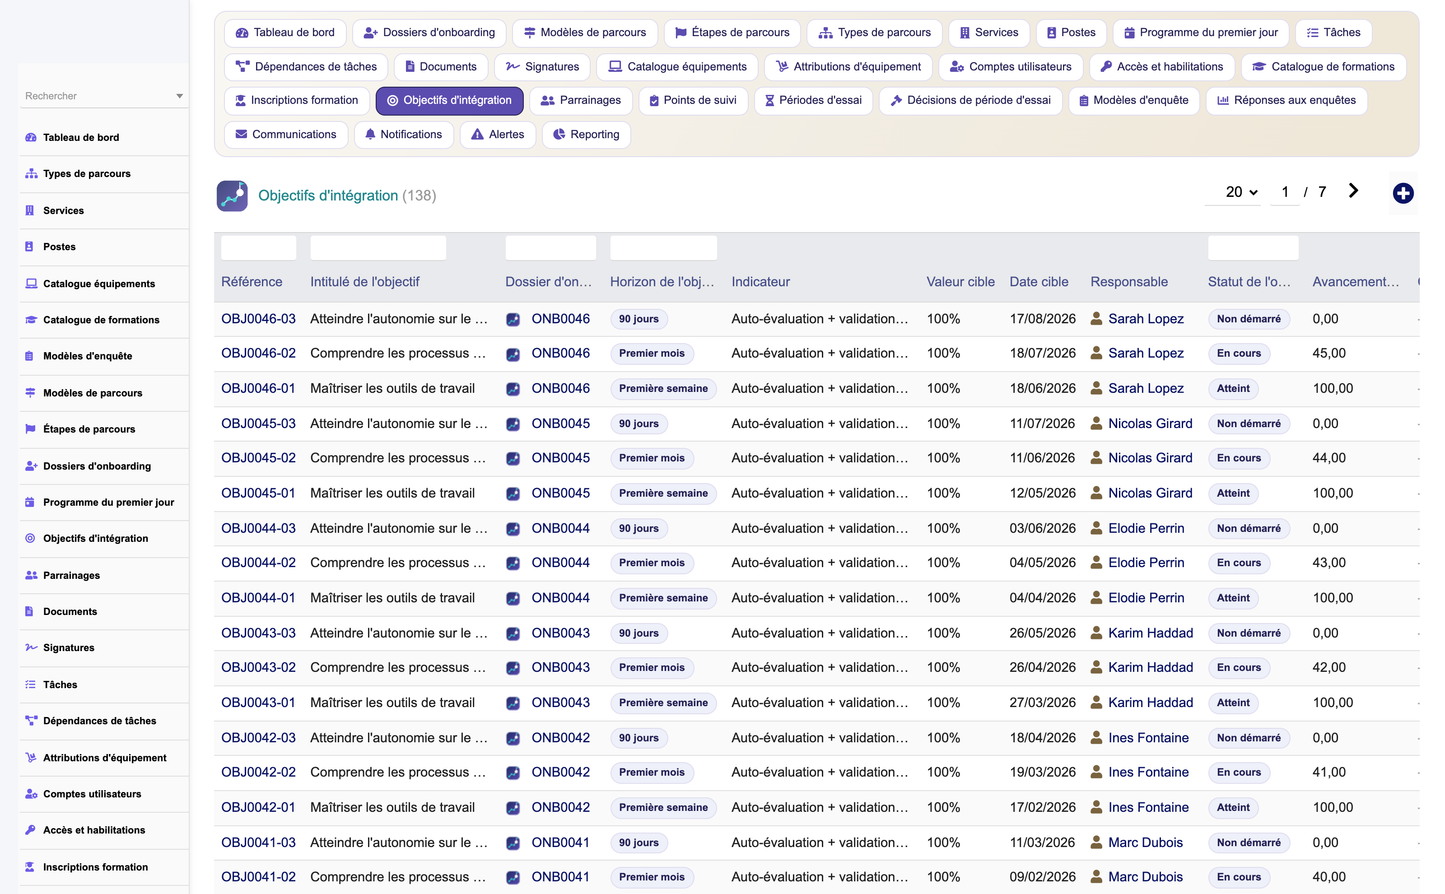The image size is (1445, 894).
Task: Click sidebar Comptes utilisateurs icon
Action: (x=31, y=794)
